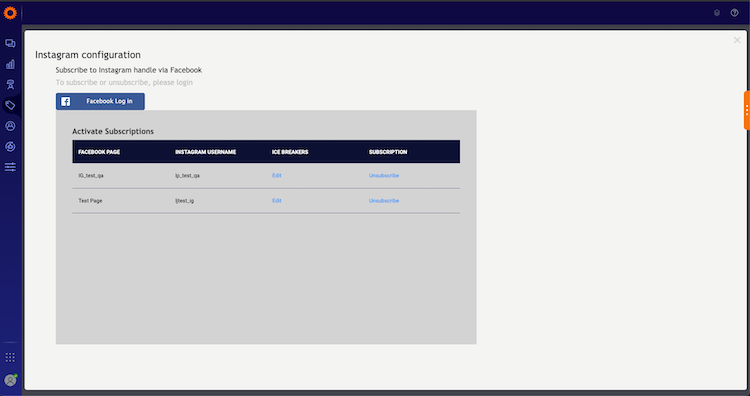Select the Test Page cell
This screenshot has height=396, width=750.
point(90,201)
